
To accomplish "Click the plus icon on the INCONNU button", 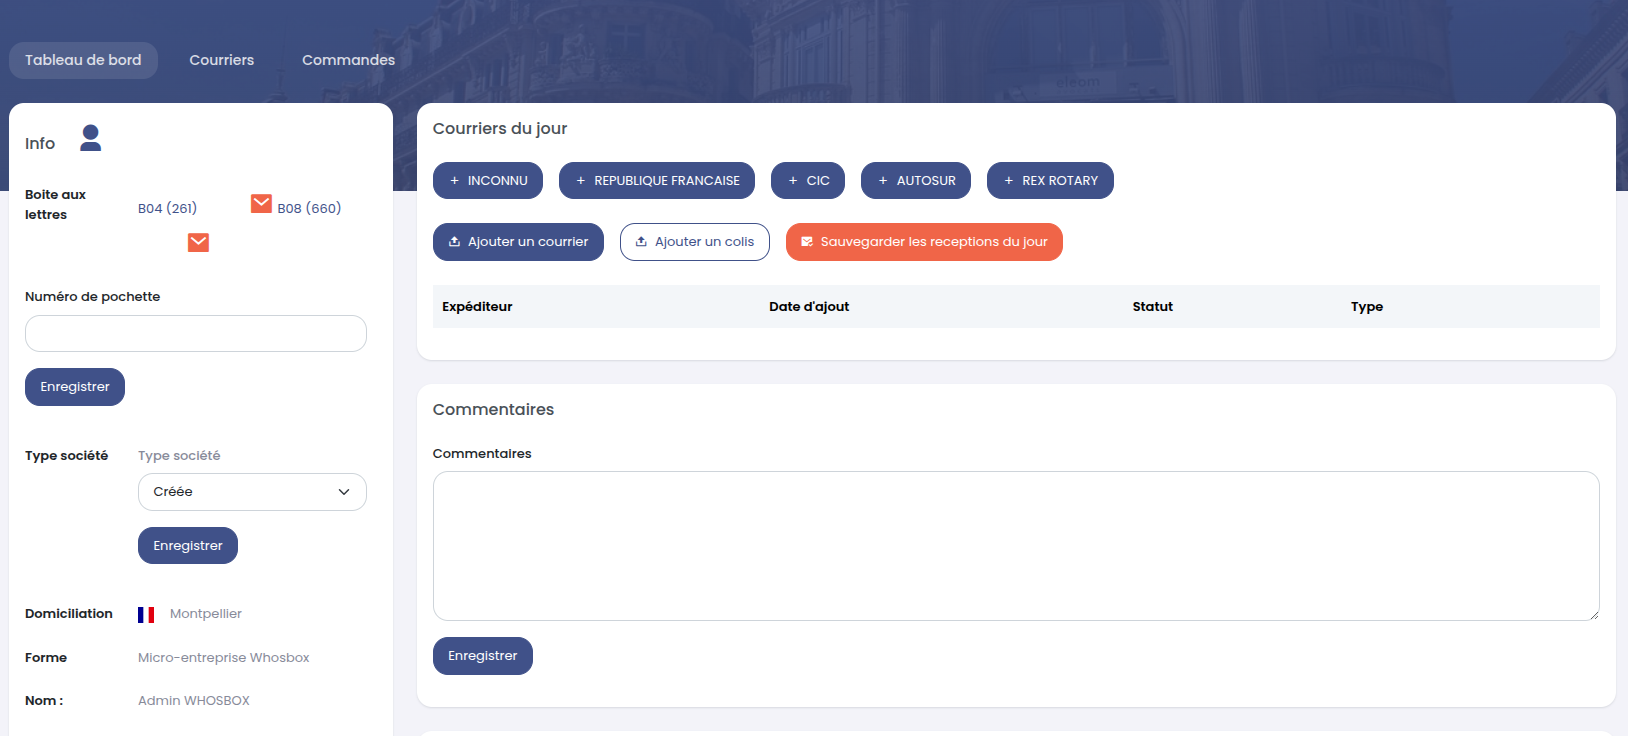I will point(454,181).
